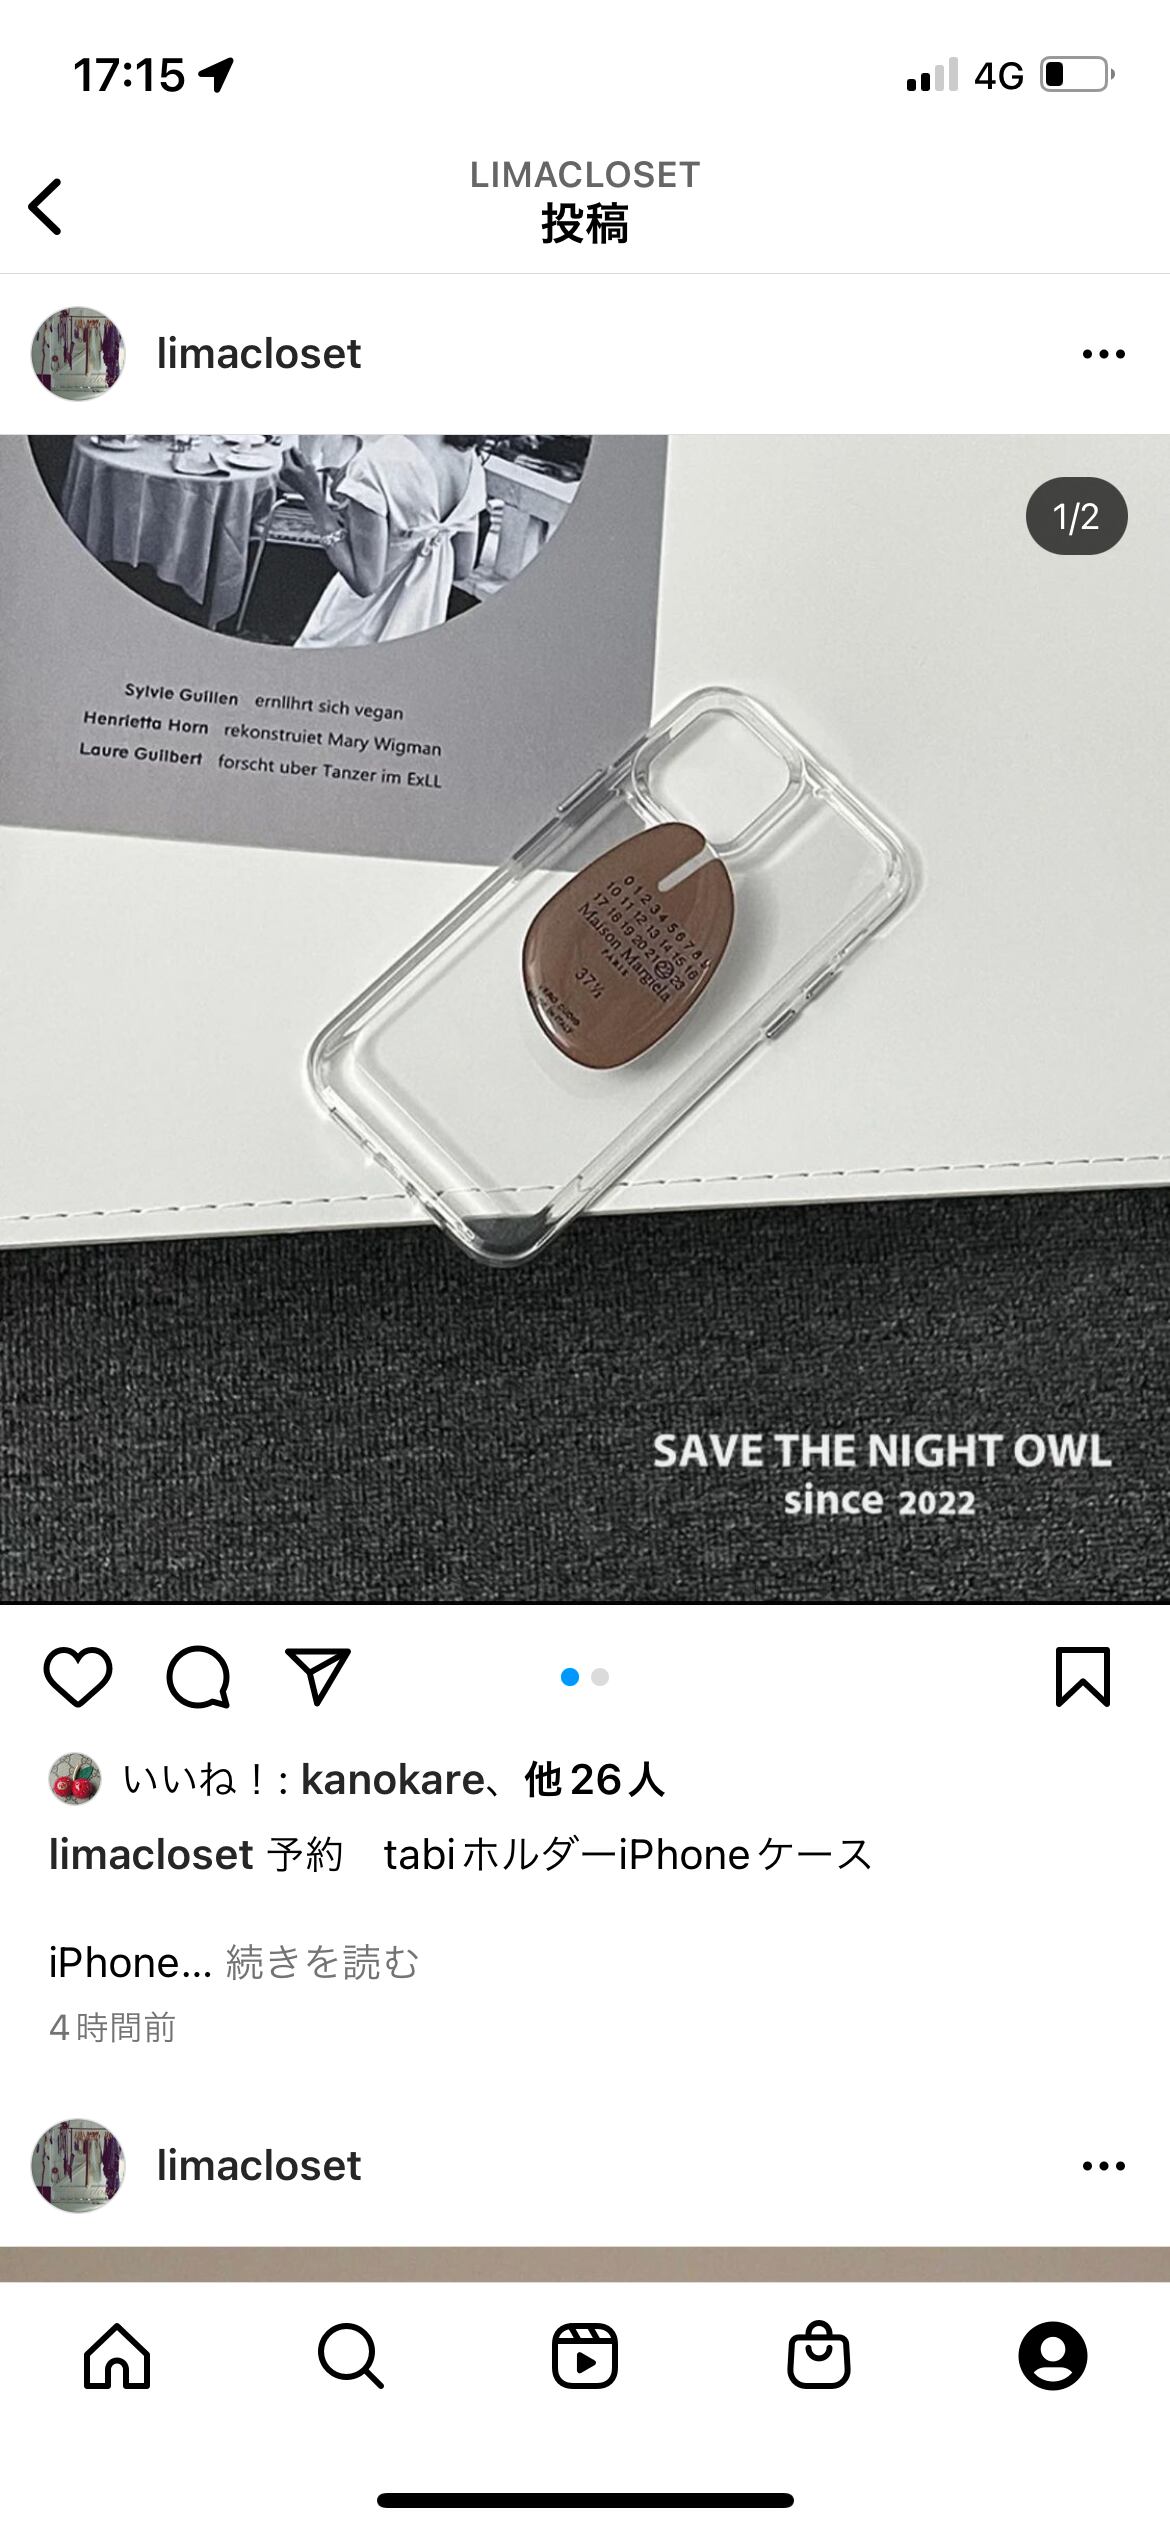
Task: Open comments via speech bubble icon
Action: click(x=198, y=1677)
